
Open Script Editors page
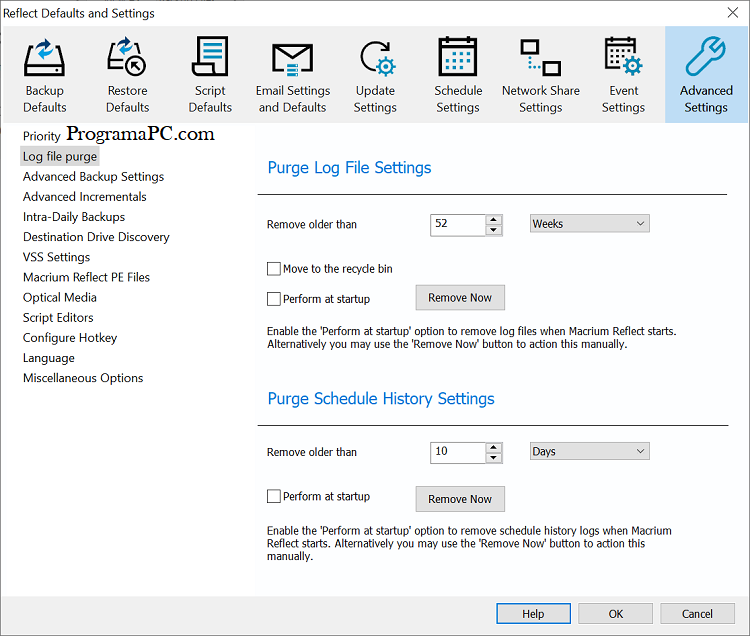(x=58, y=318)
